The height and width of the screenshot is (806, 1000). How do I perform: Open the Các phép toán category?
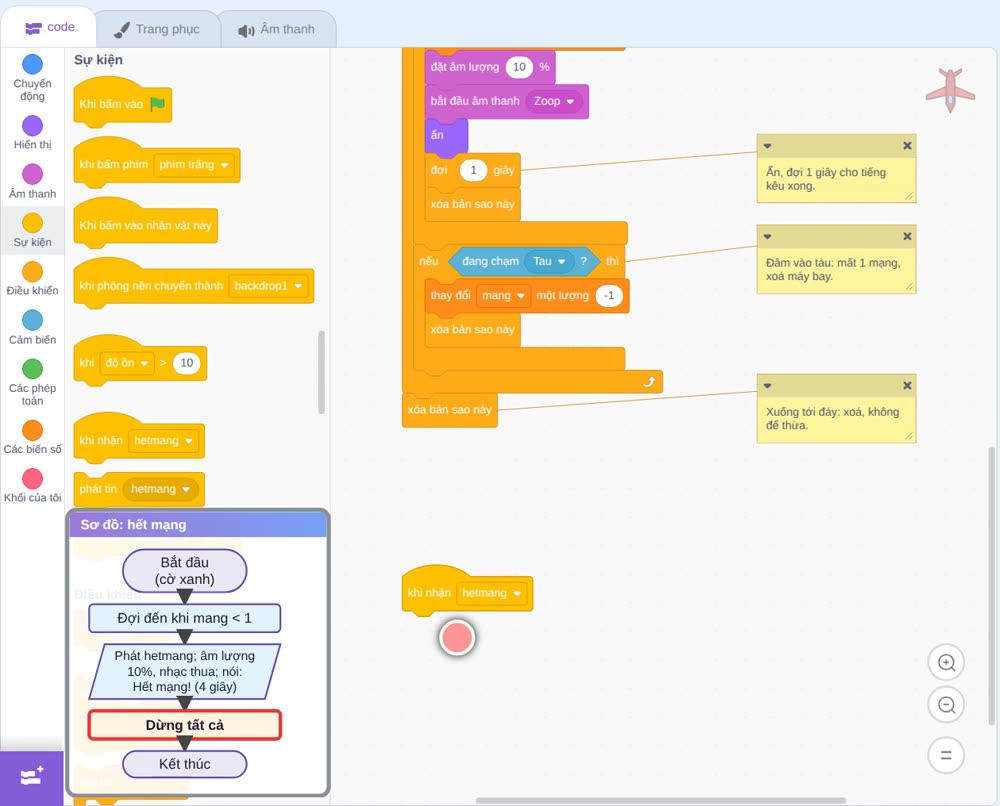pyautogui.click(x=33, y=382)
